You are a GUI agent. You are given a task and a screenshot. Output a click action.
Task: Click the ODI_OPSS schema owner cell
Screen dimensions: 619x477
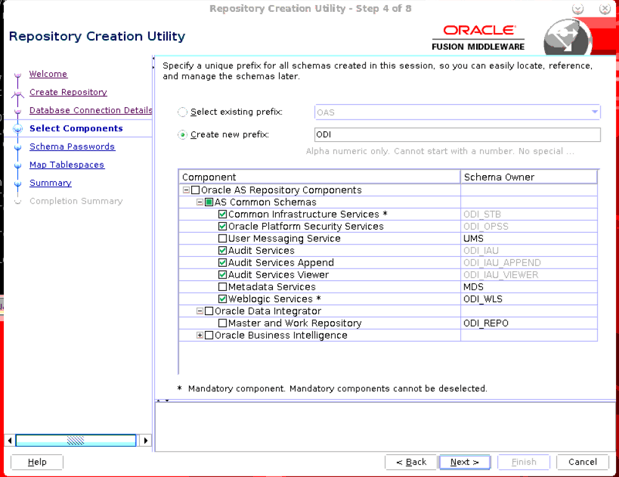pos(529,227)
